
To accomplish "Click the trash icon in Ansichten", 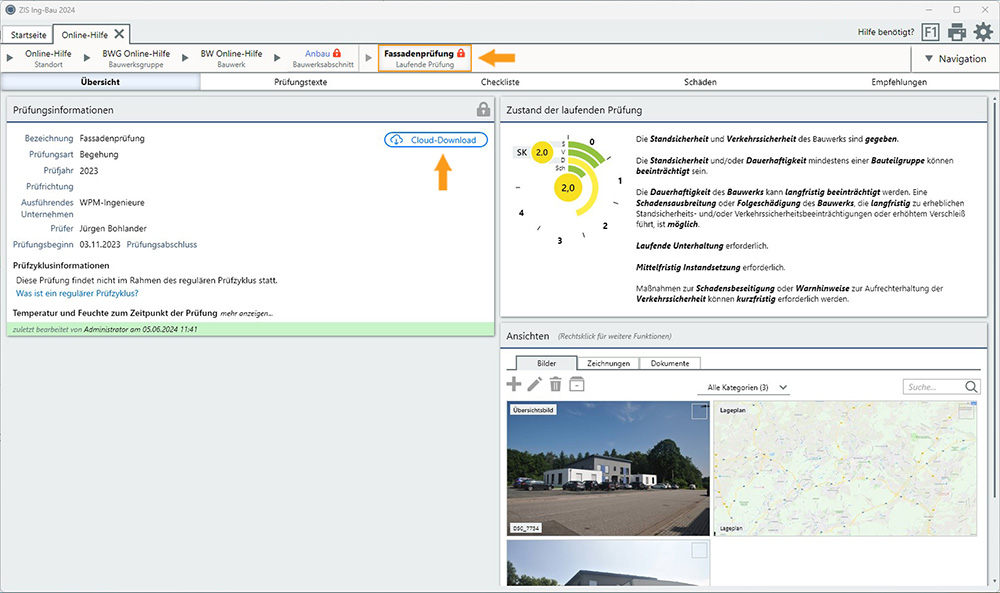I will [x=556, y=384].
